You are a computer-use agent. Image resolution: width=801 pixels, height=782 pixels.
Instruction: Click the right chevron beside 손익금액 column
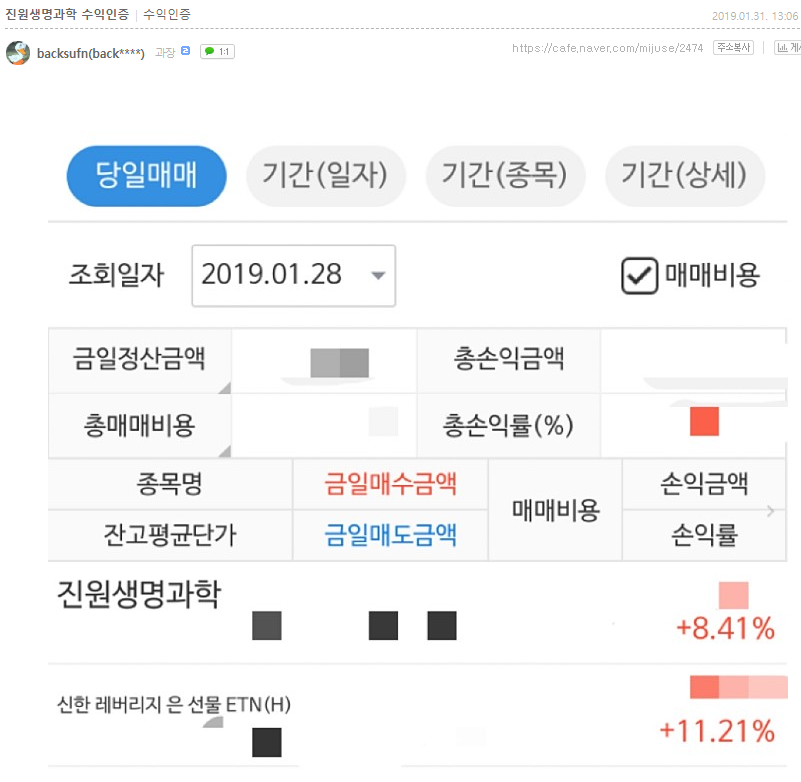point(770,510)
